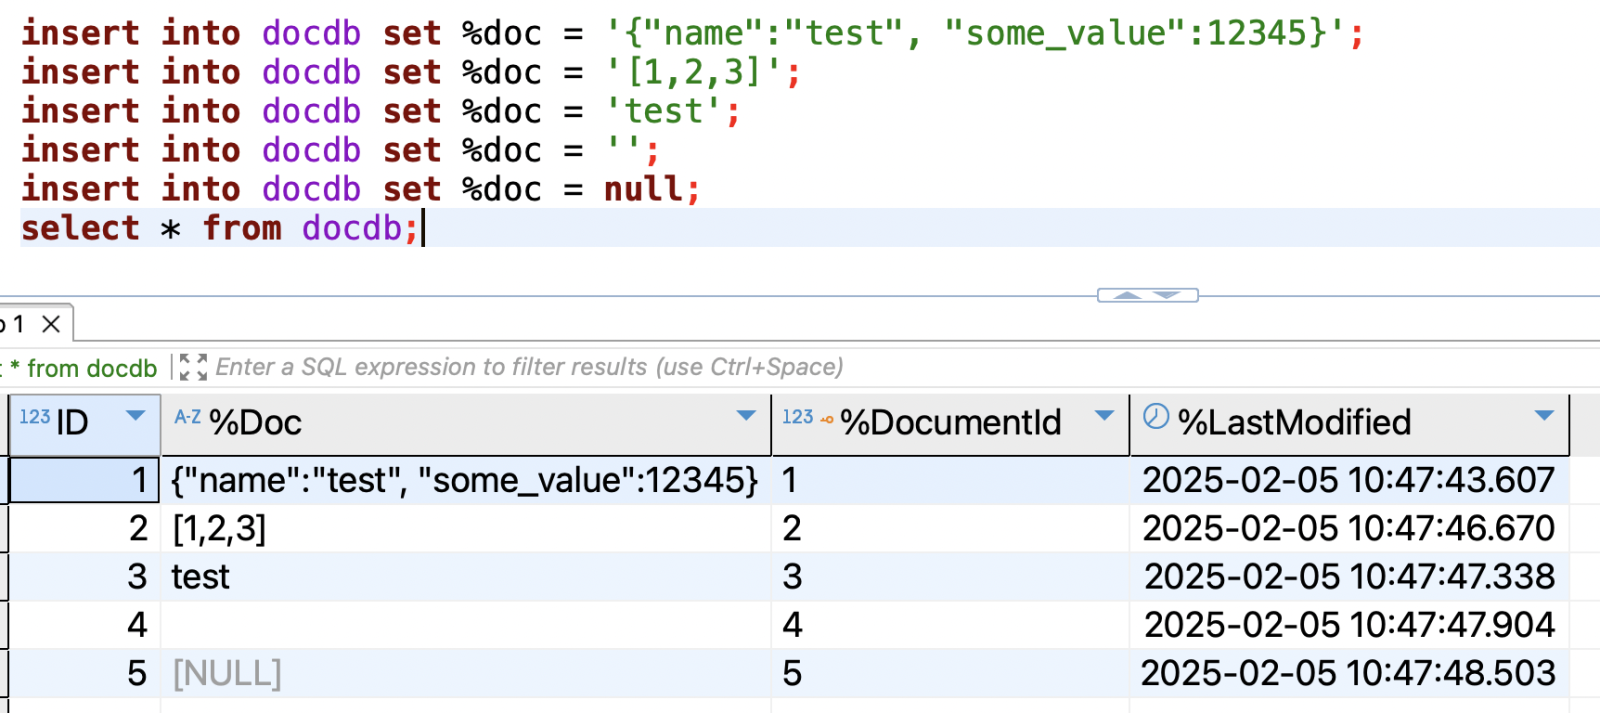Open the %DocumentId column dropdown arrow

(1104, 416)
